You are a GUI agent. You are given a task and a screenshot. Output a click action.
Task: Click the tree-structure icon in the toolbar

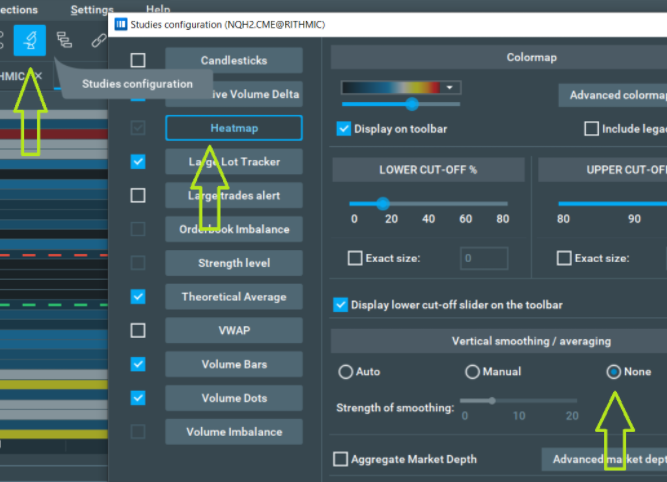click(x=65, y=40)
